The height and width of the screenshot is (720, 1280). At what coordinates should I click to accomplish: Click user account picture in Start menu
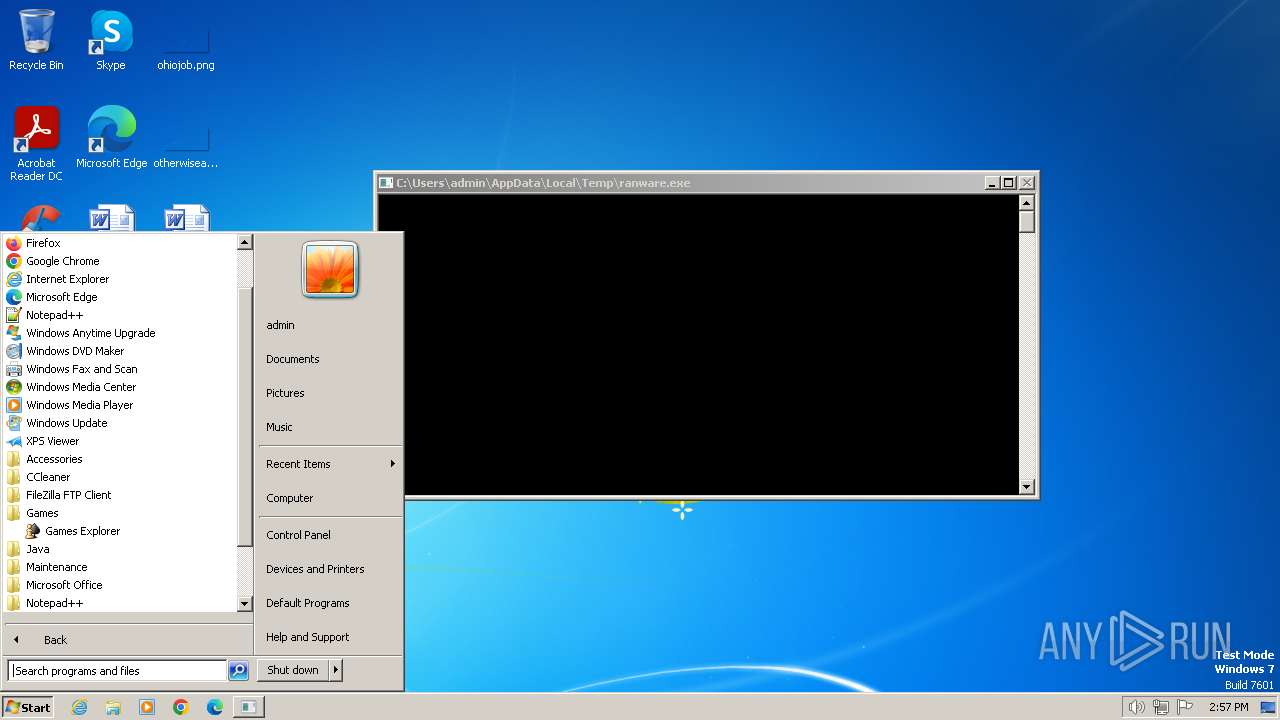point(330,269)
